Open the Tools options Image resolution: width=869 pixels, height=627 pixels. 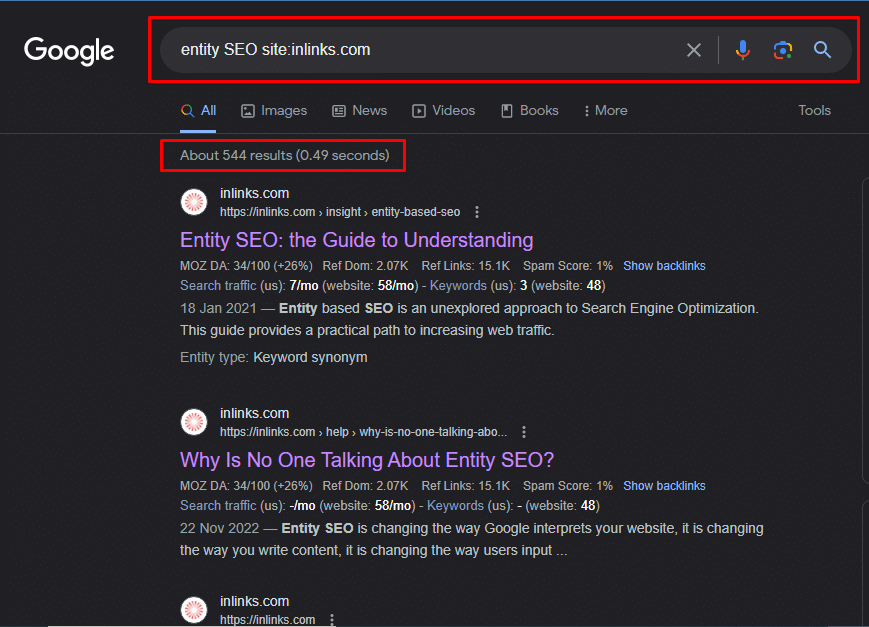click(814, 110)
